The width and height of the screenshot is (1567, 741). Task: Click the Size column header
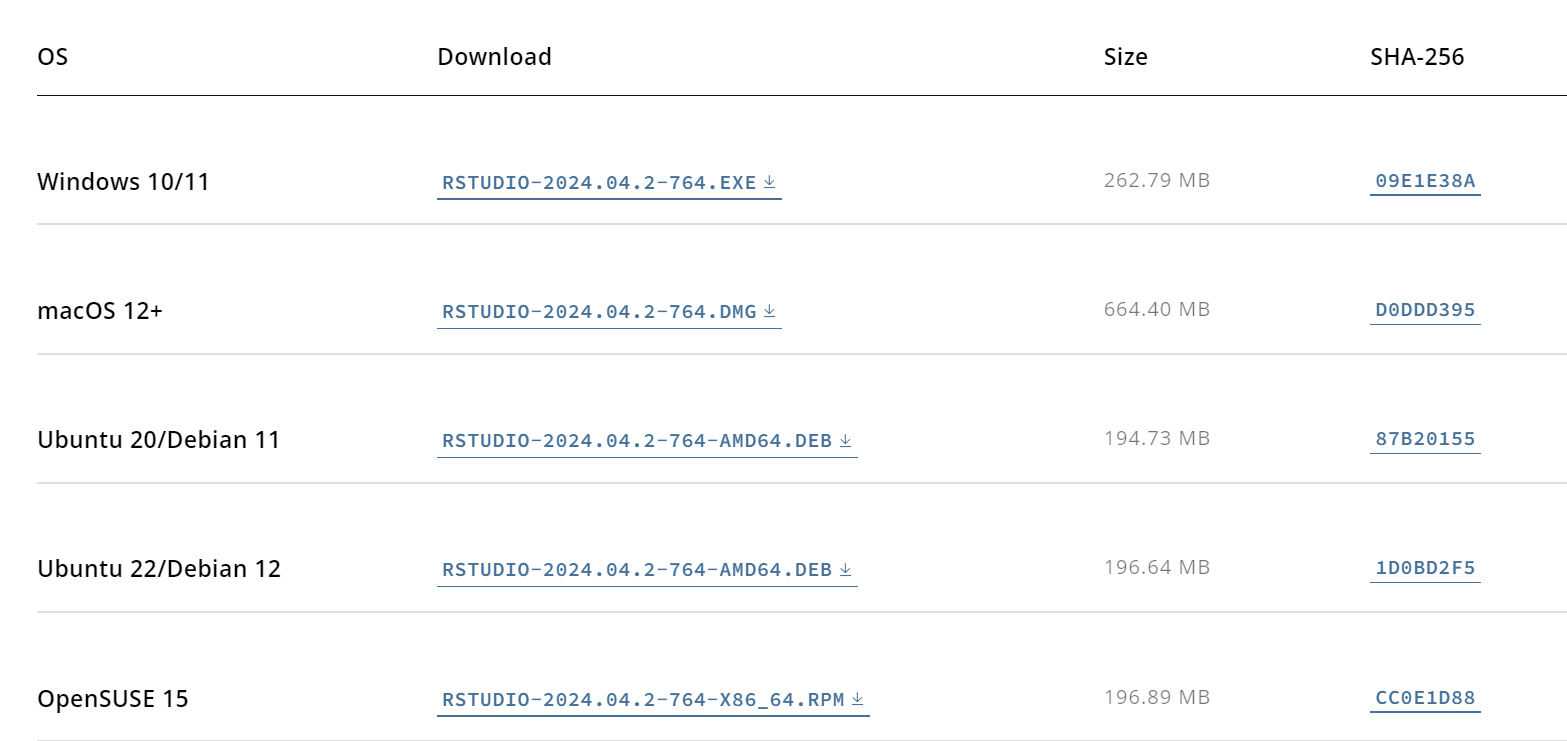(x=1125, y=57)
